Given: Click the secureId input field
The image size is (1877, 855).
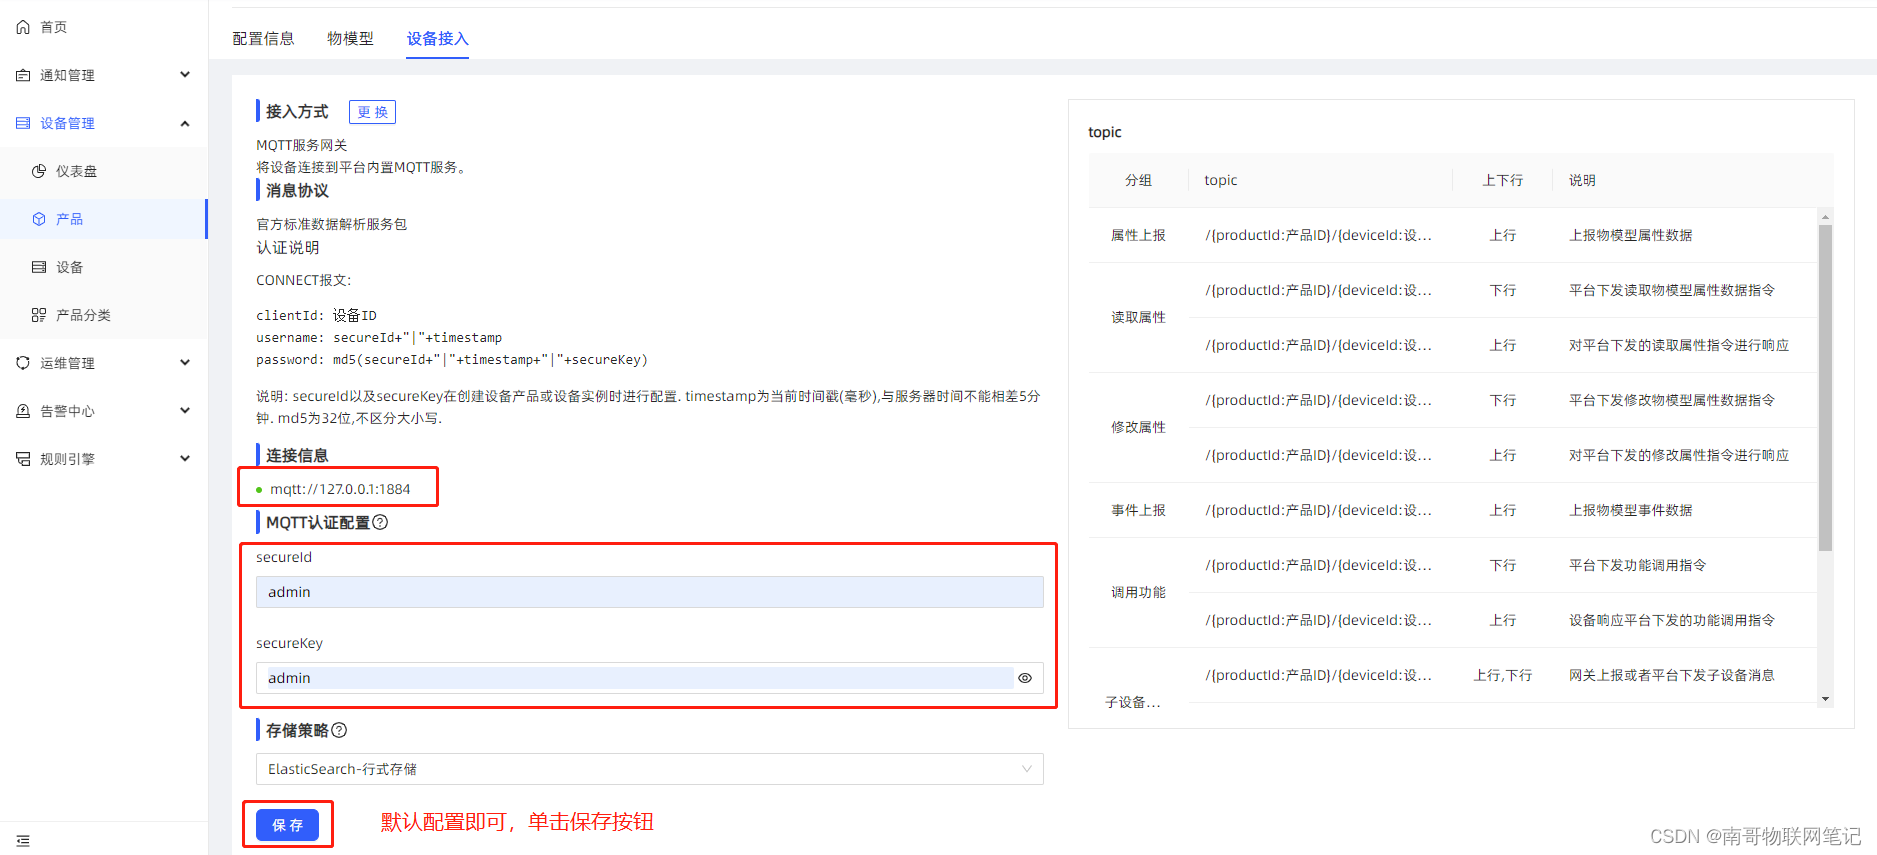Looking at the screenshot, I should tap(650, 592).
